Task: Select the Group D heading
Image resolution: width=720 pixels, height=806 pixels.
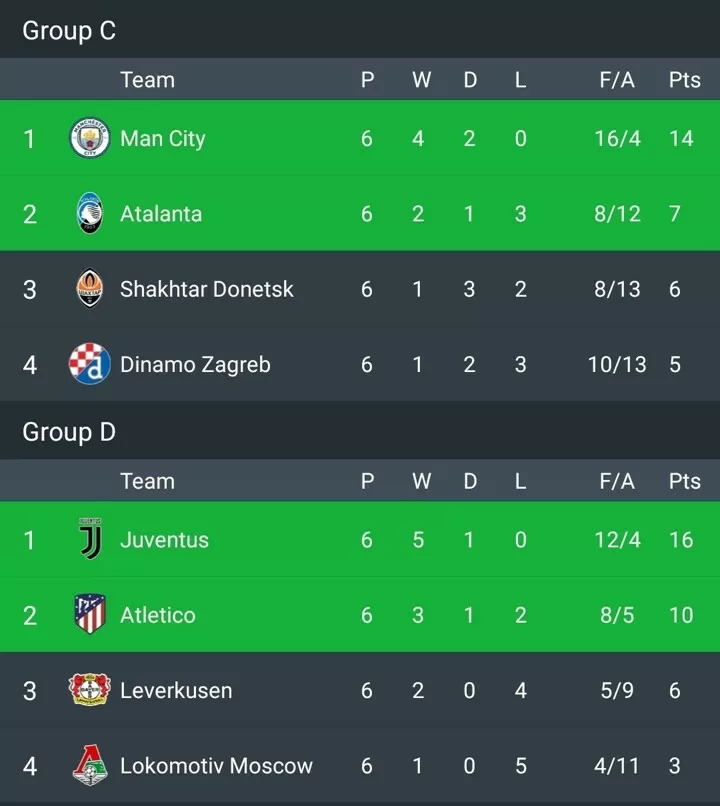Action: (x=69, y=432)
